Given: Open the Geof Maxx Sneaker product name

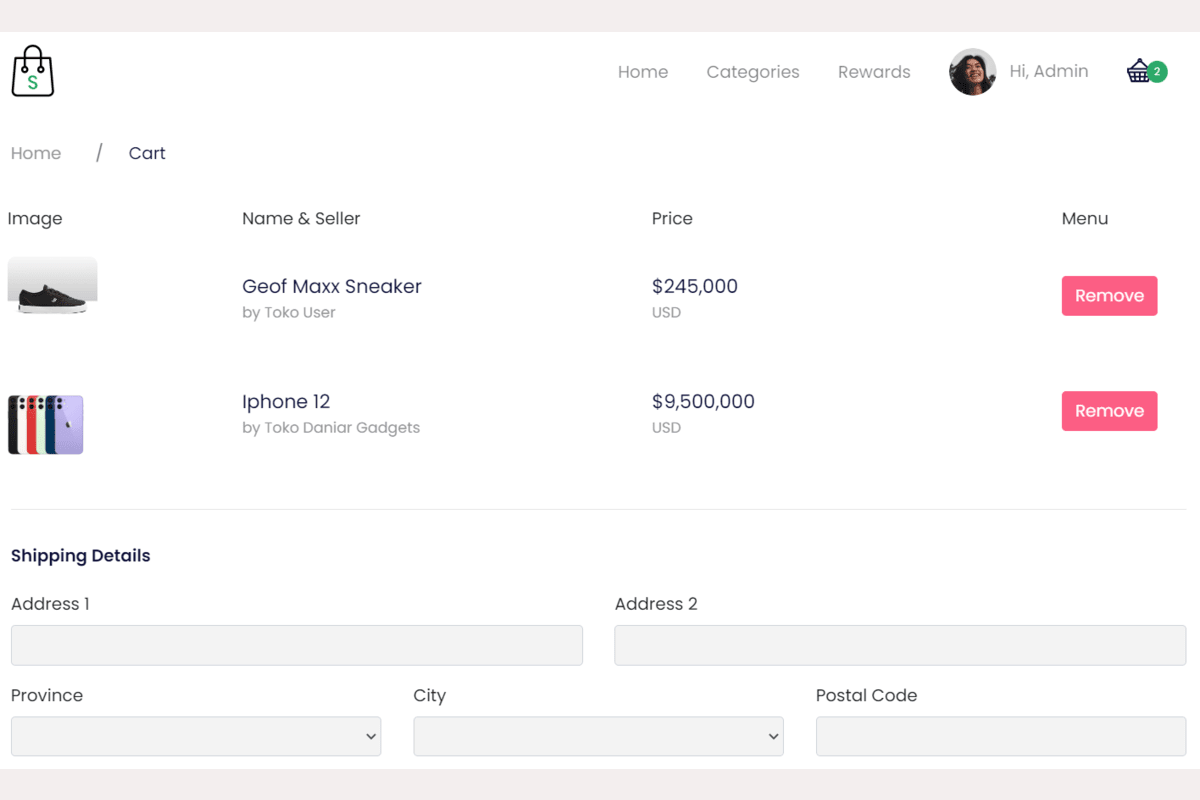Looking at the screenshot, I should point(331,286).
